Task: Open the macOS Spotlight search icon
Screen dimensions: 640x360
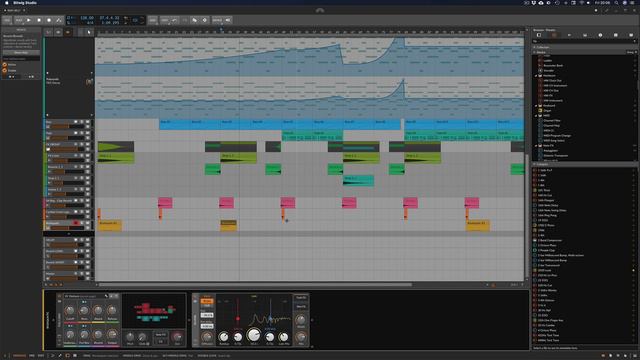Action: click(616, 3)
